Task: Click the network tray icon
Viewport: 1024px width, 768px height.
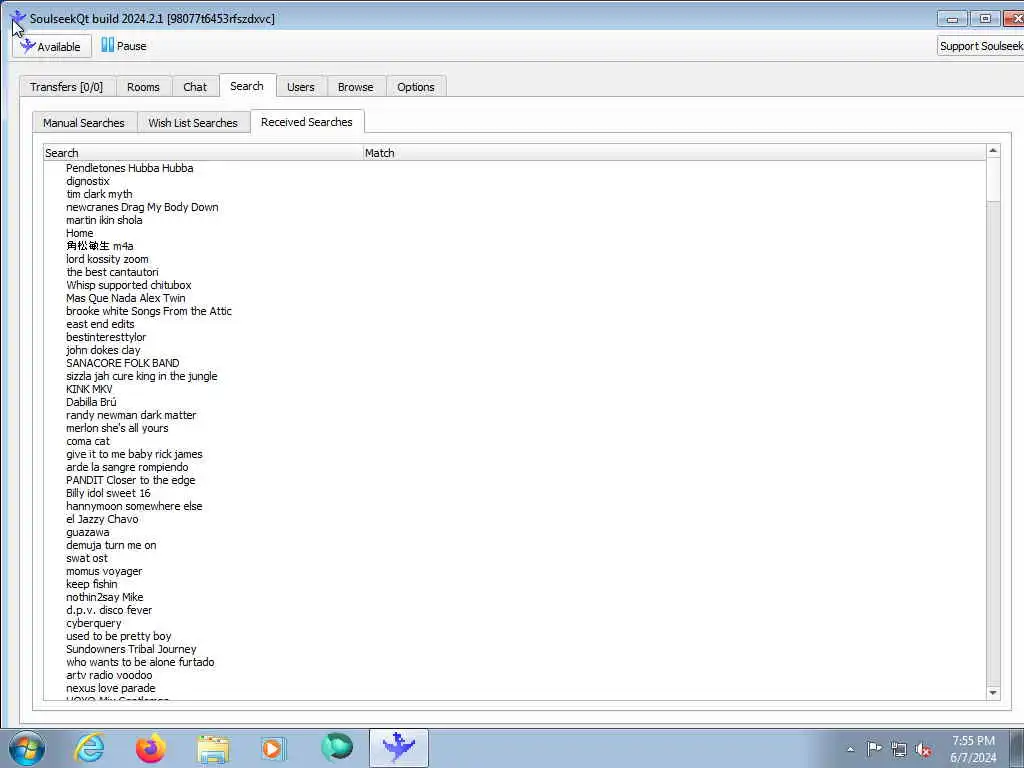Action: (x=899, y=749)
